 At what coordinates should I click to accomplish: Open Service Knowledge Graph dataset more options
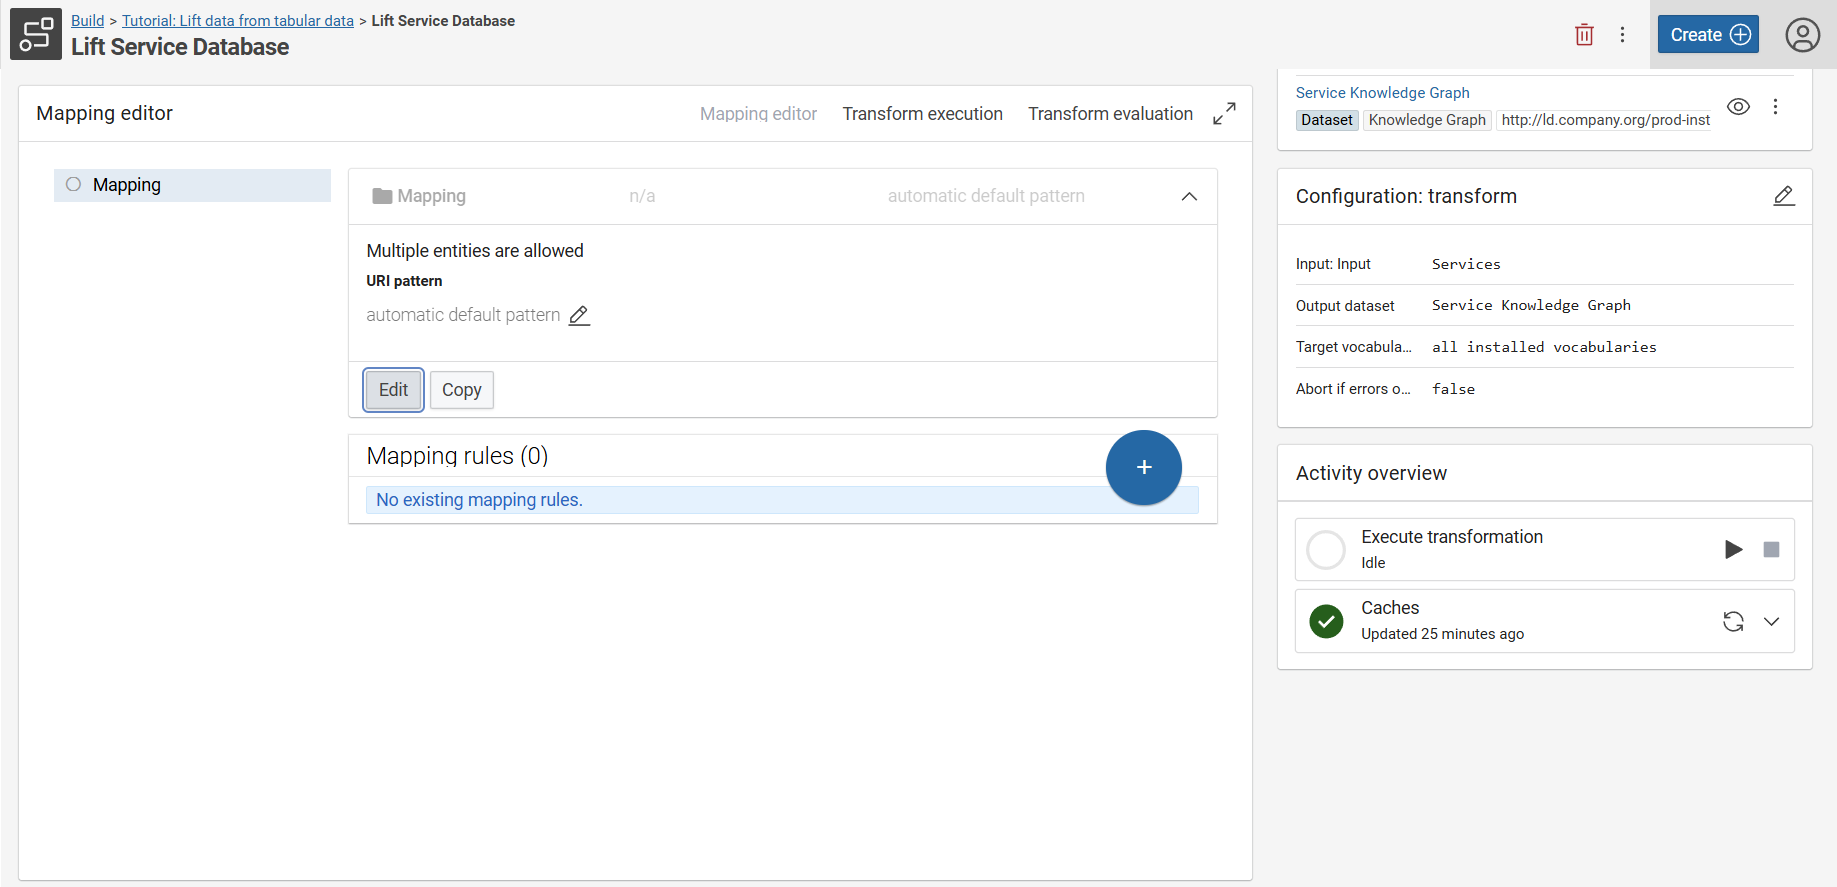tap(1775, 107)
